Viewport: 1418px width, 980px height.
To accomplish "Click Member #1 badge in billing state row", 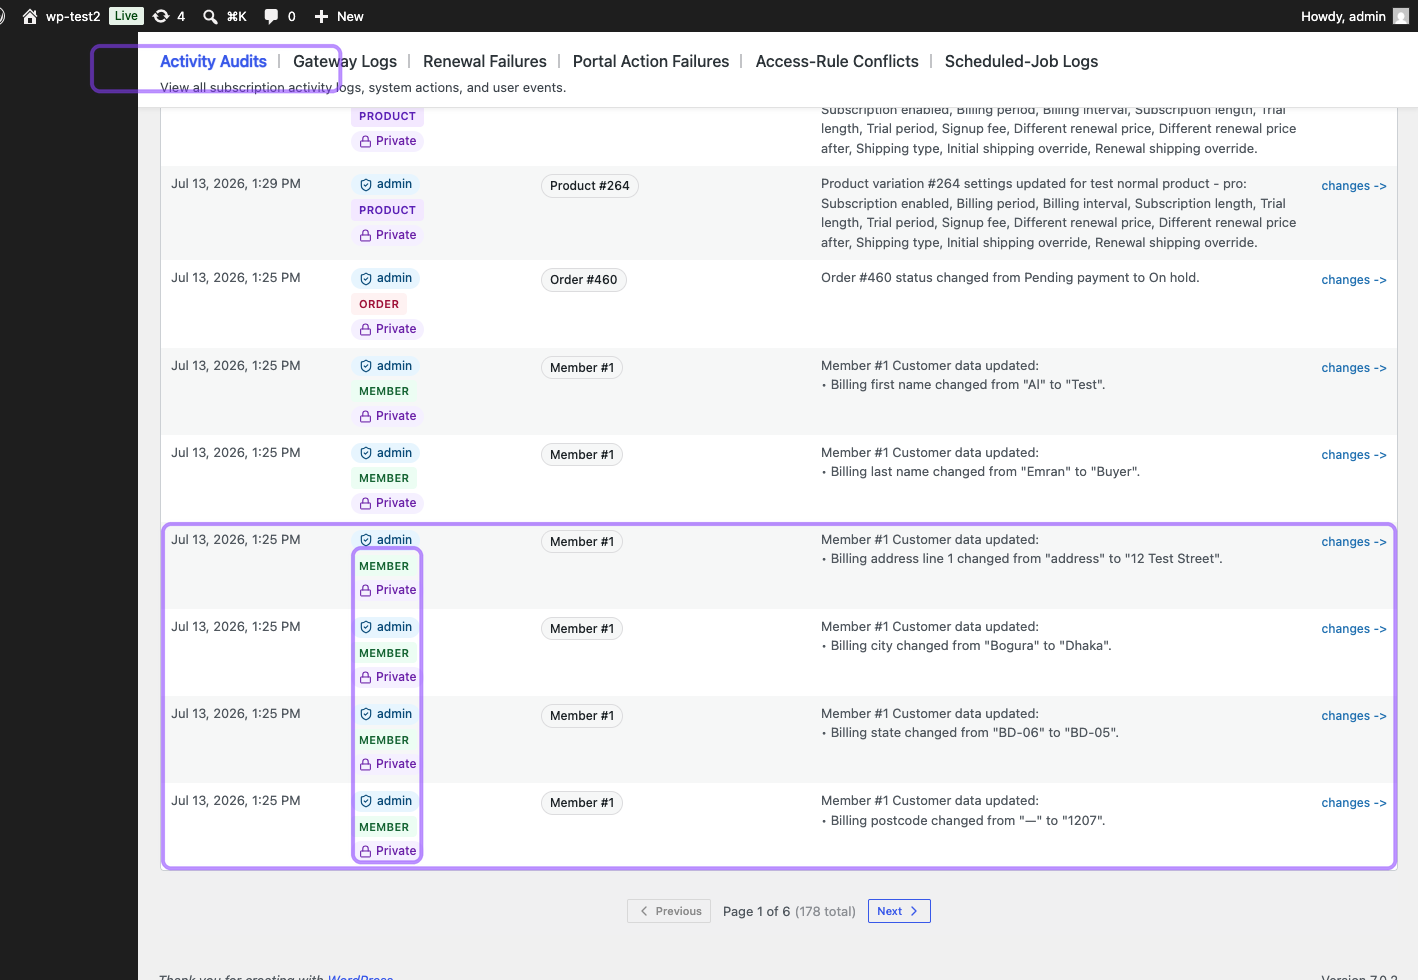I will (x=582, y=716).
